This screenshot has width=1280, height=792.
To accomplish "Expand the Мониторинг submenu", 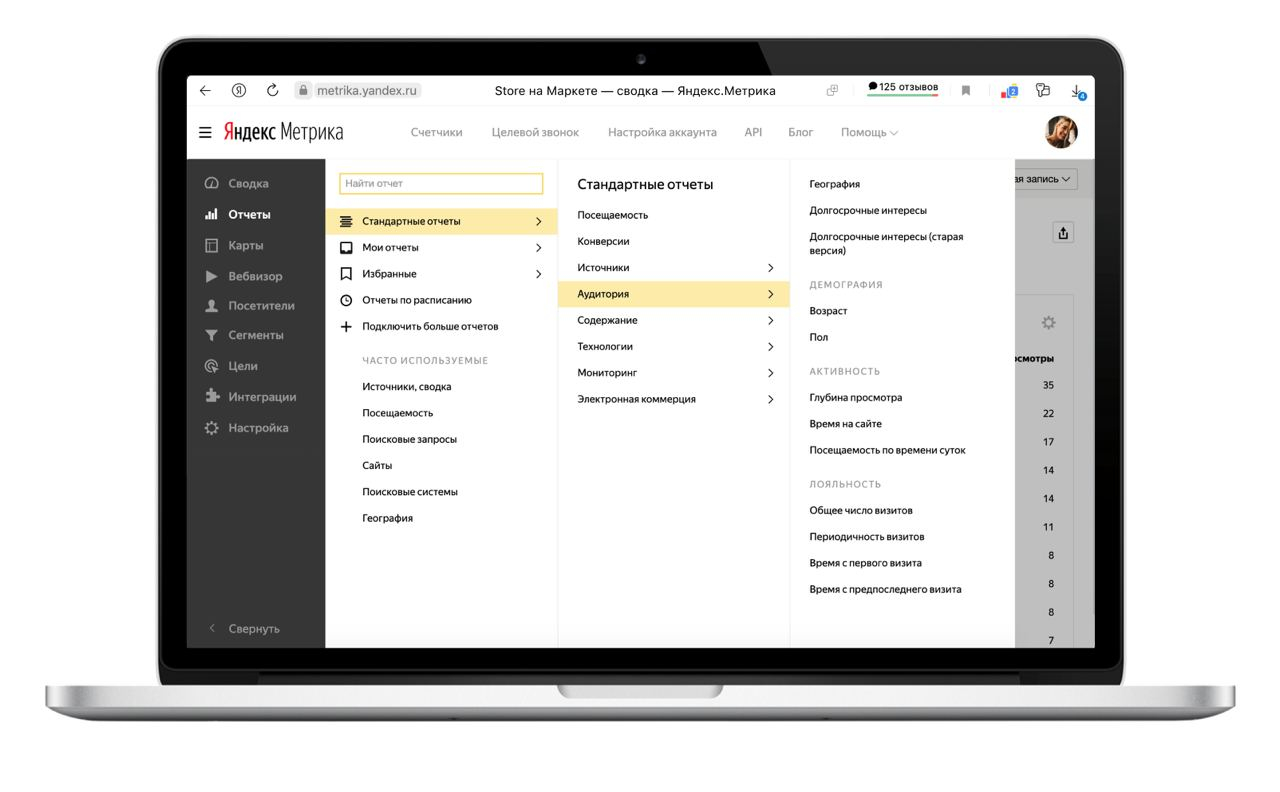I will [674, 373].
